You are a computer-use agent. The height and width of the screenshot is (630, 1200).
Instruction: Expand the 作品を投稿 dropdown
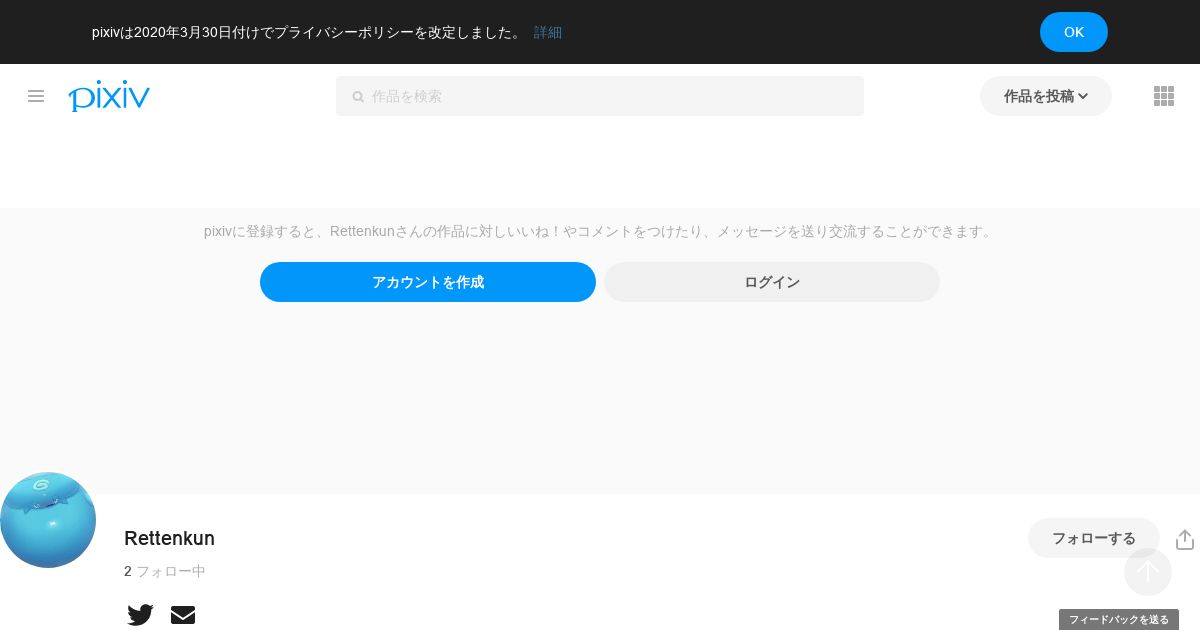pos(1046,96)
